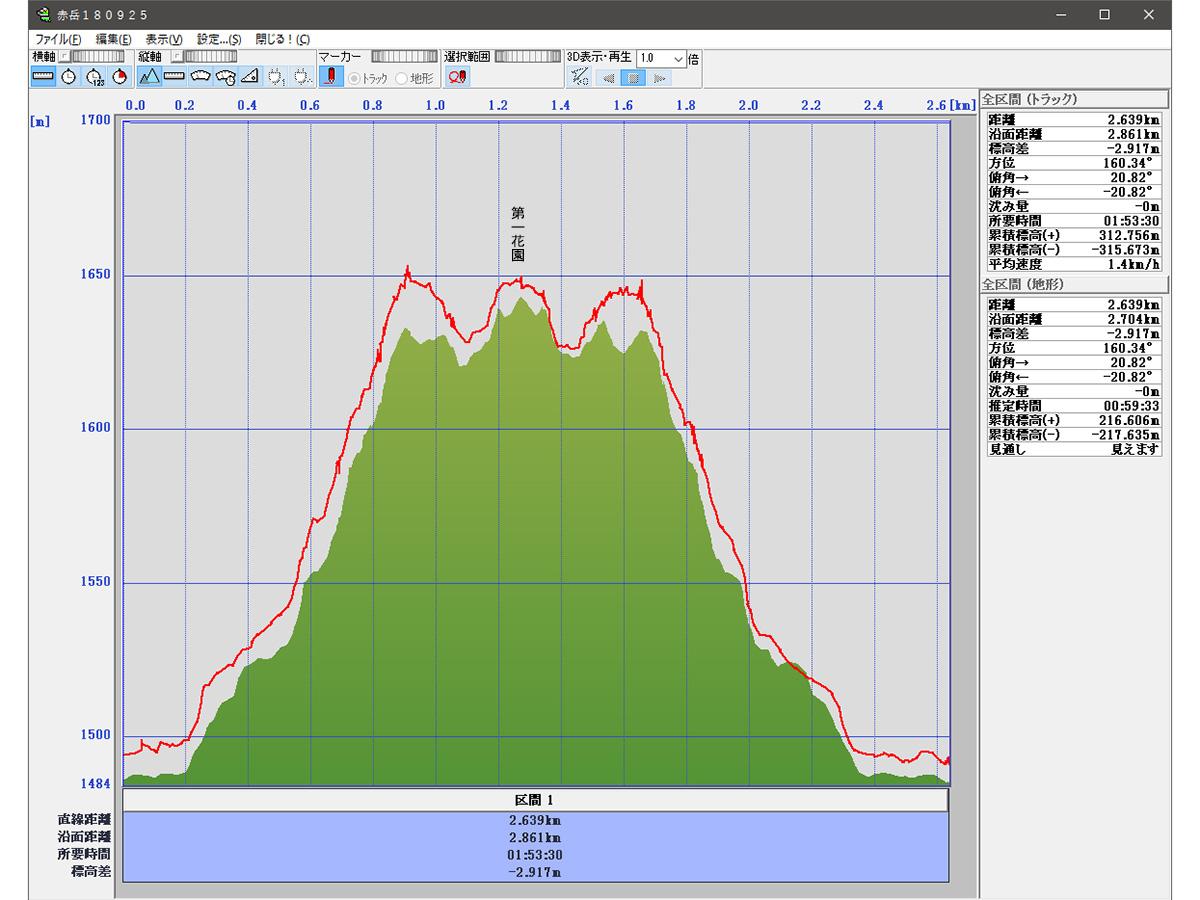This screenshot has height=900, width=1200.
Task: Select the horizontal axis distance ruler icon
Action: click(x=43, y=77)
